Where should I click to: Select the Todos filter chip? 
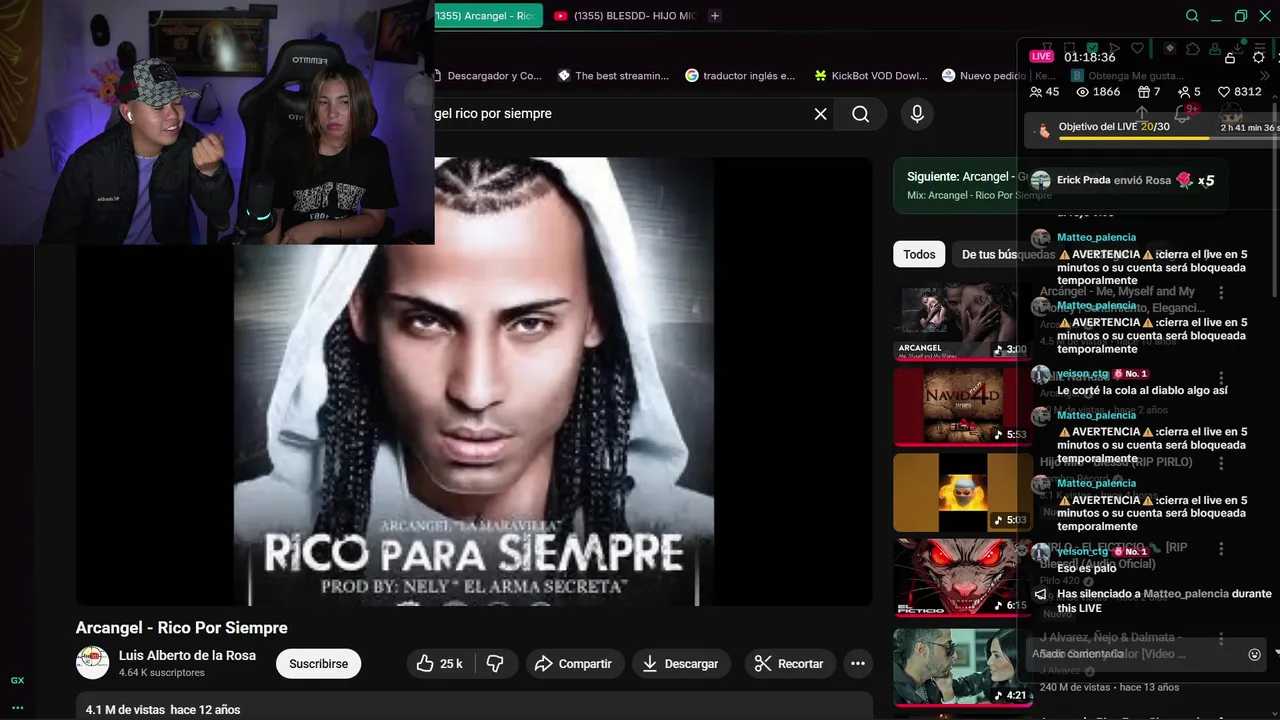[x=919, y=255]
